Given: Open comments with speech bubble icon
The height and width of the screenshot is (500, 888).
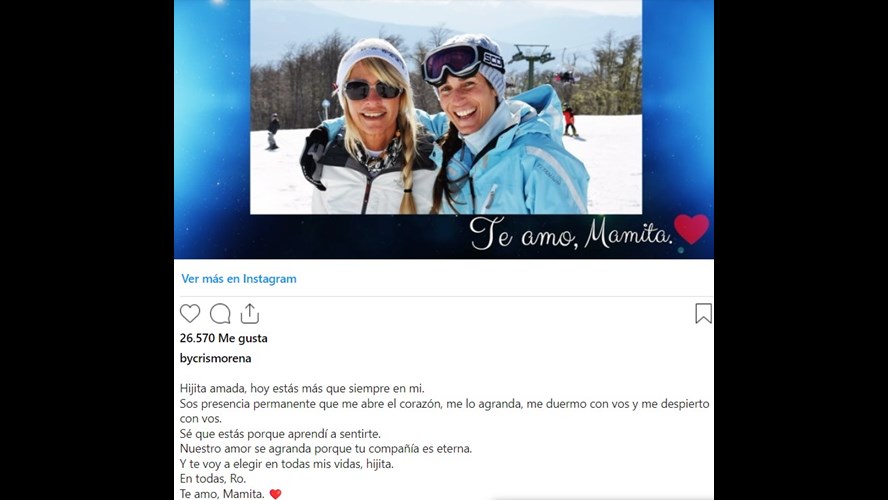Looking at the screenshot, I should (220, 313).
